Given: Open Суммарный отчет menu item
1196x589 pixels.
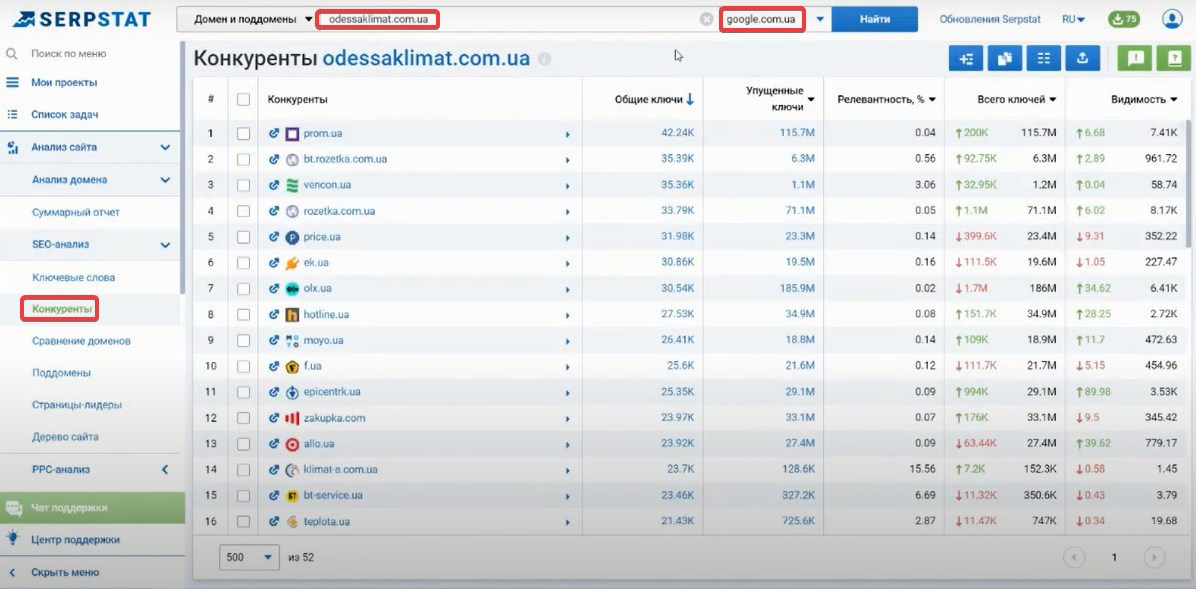Looking at the screenshot, I should pyautogui.click(x=76, y=213).
